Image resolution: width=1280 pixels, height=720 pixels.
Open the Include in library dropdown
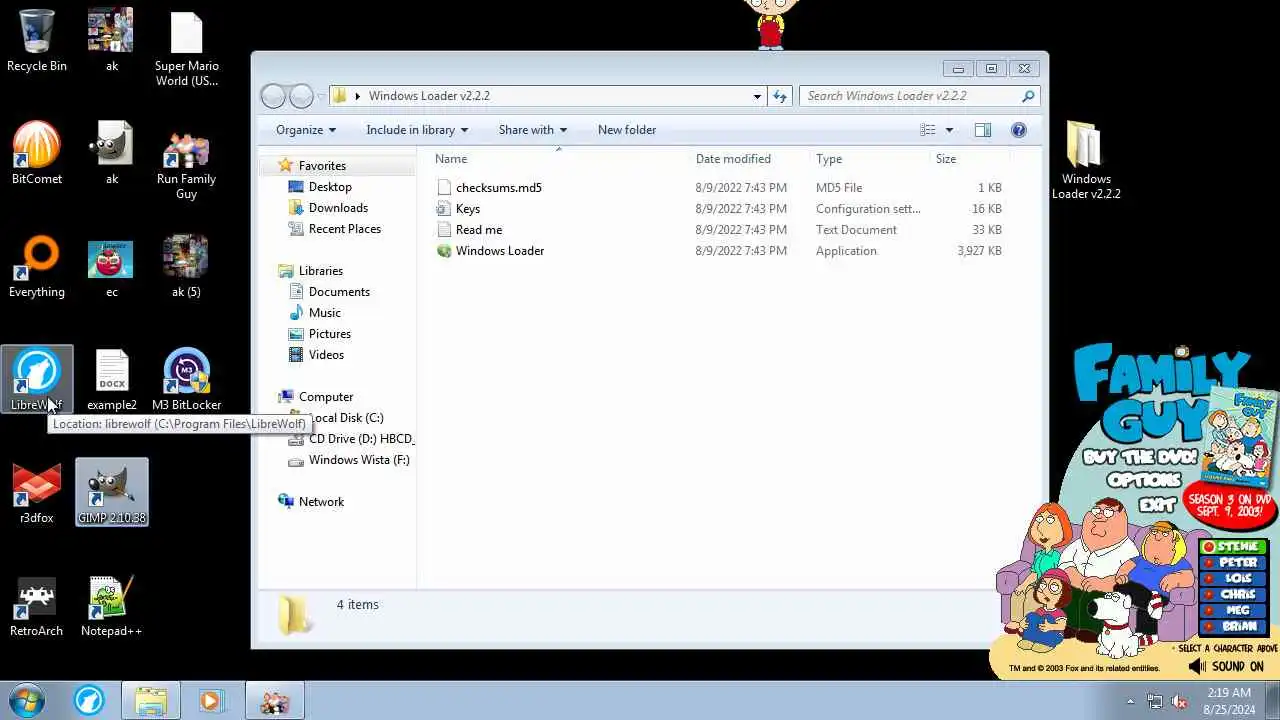pos(417,130)
